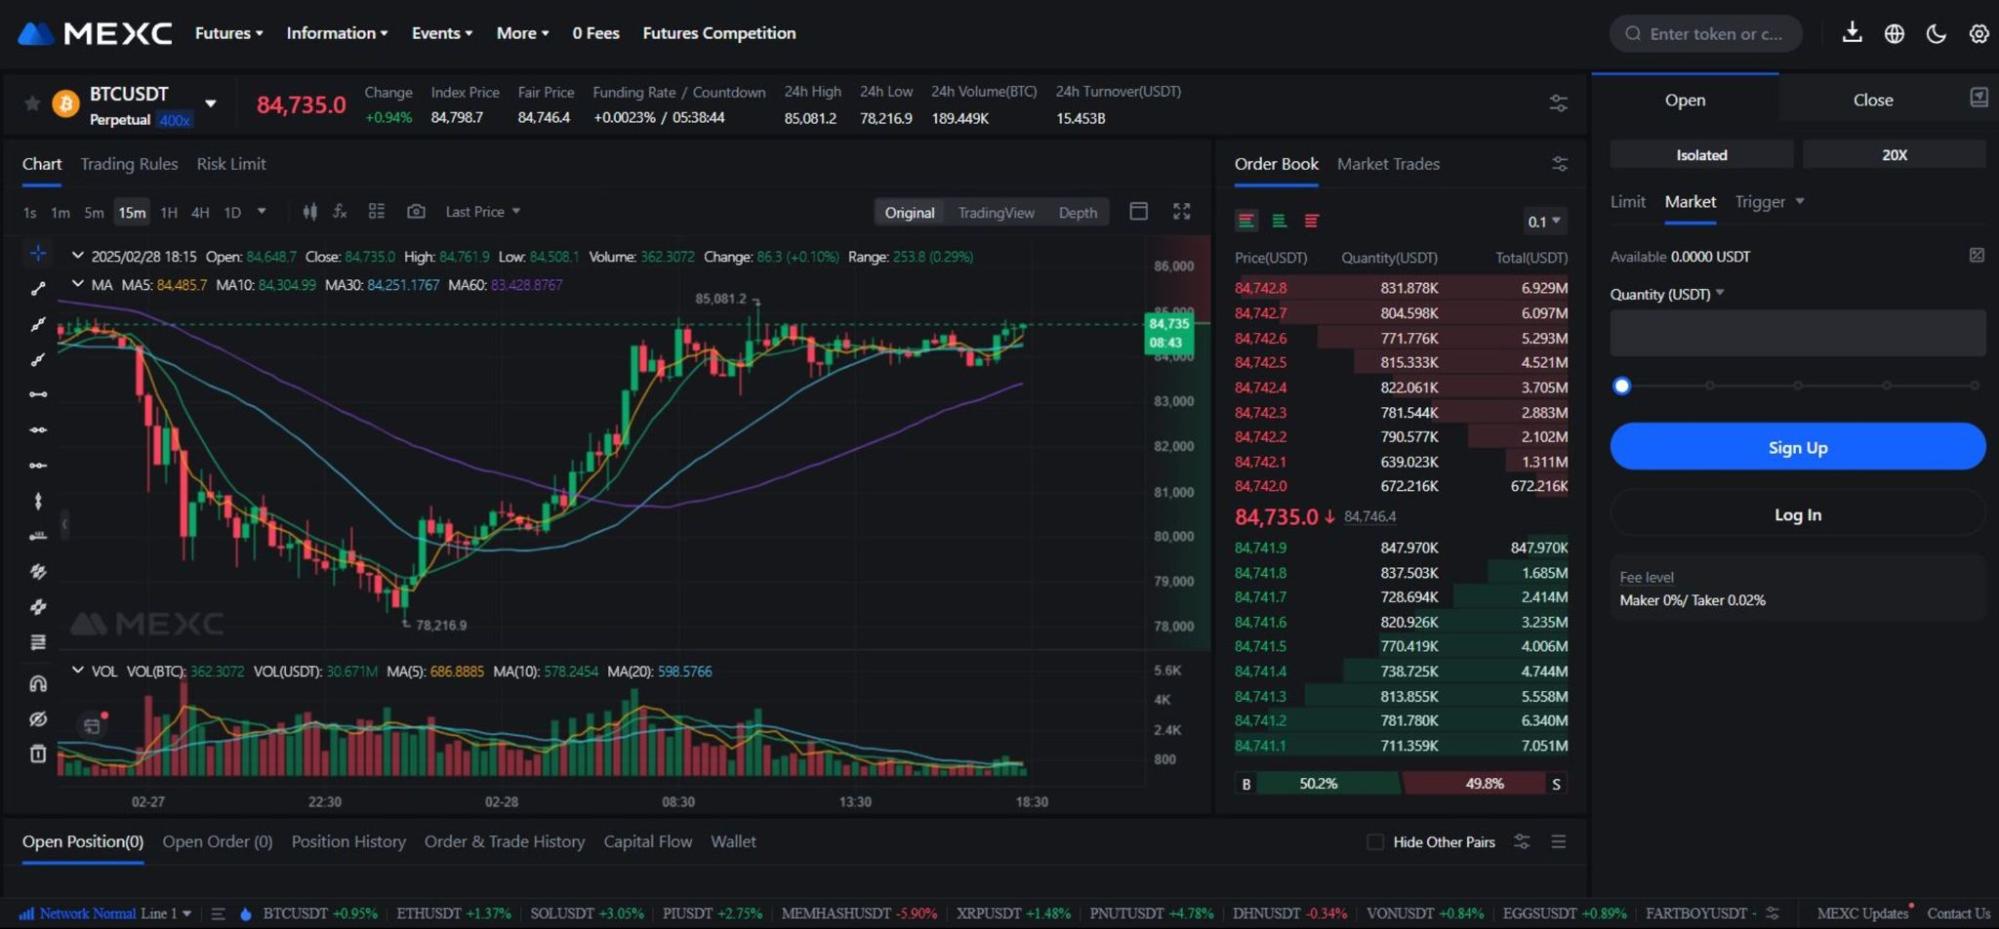Open Contact Us in the status bar
Viewport: 1999px width, 929px height.
coord(1958,914)
